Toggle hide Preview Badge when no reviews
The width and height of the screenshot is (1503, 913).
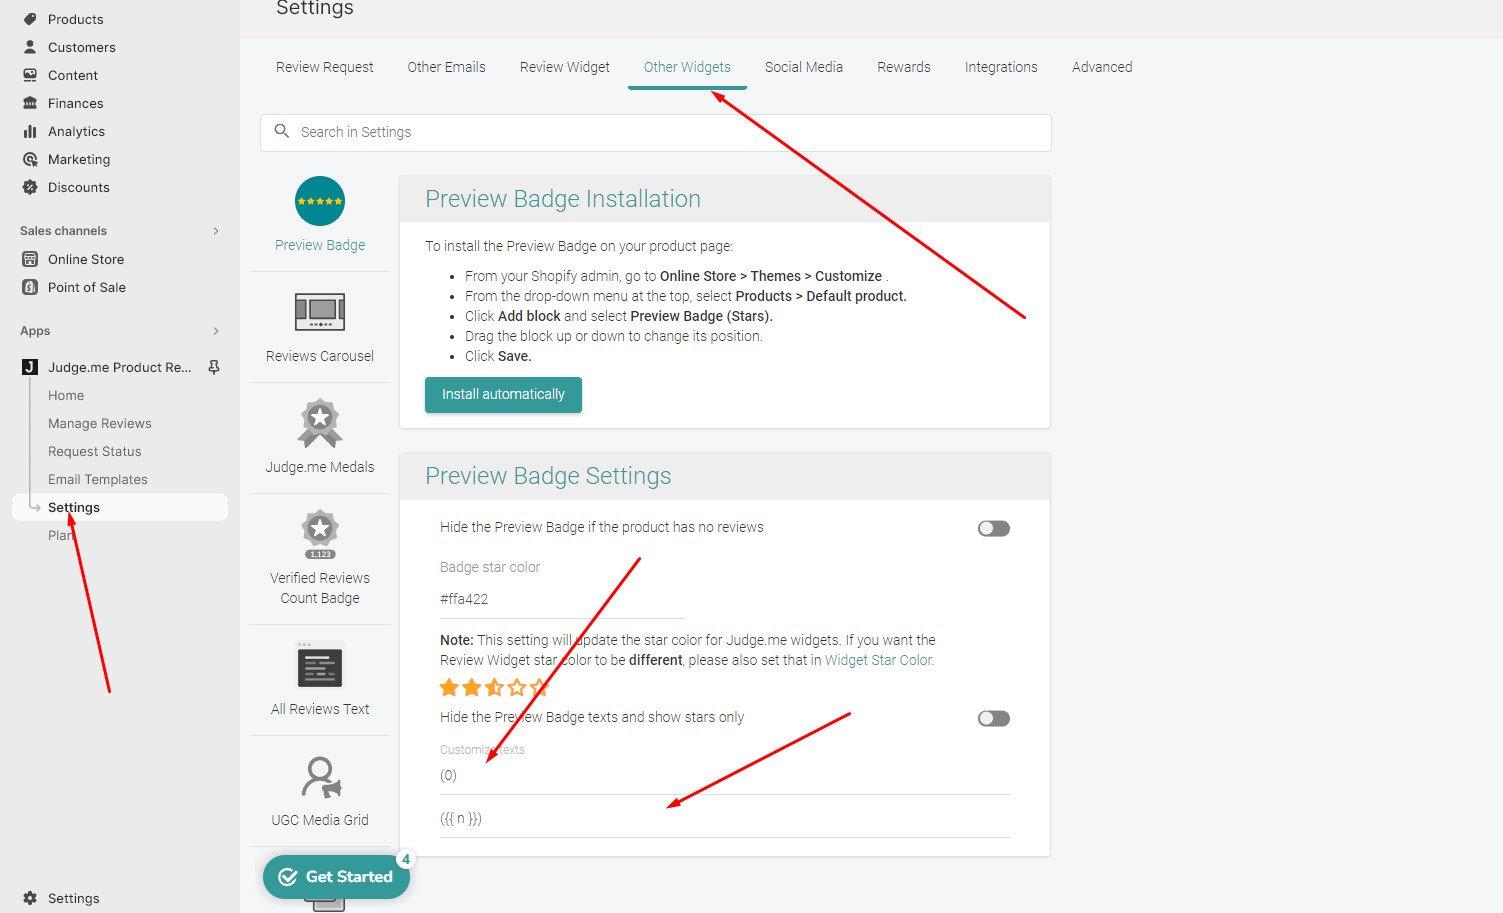pos(994,528)
